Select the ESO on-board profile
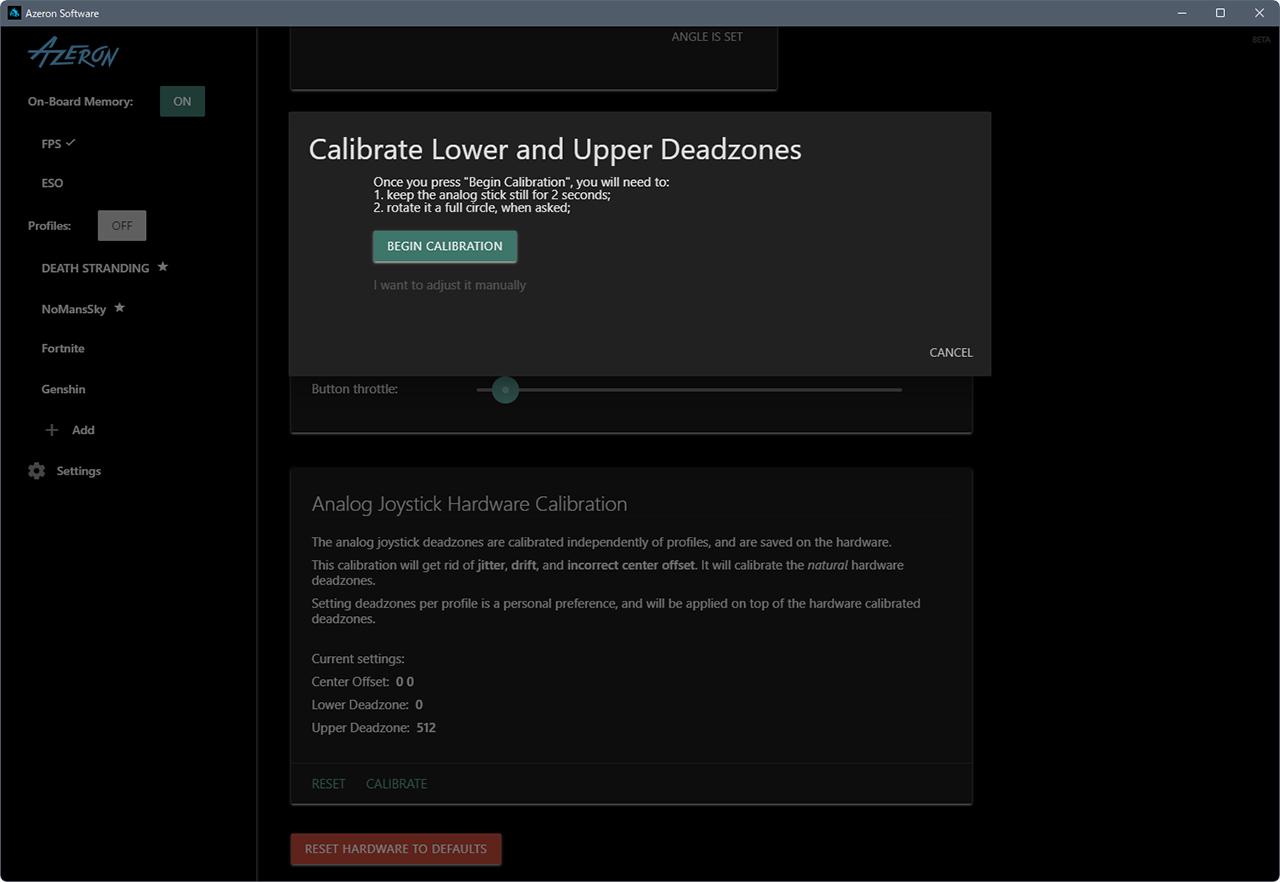Screen dimensions: 1280x882 (x=52, y=183)
